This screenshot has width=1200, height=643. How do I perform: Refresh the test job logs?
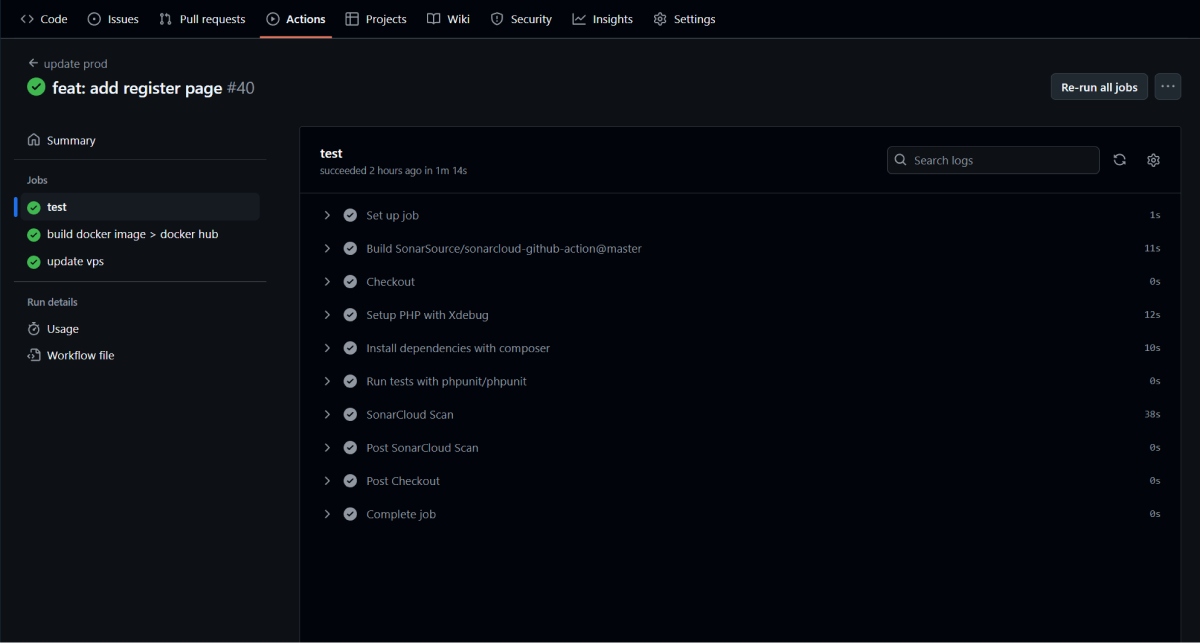coord(1119,159)
